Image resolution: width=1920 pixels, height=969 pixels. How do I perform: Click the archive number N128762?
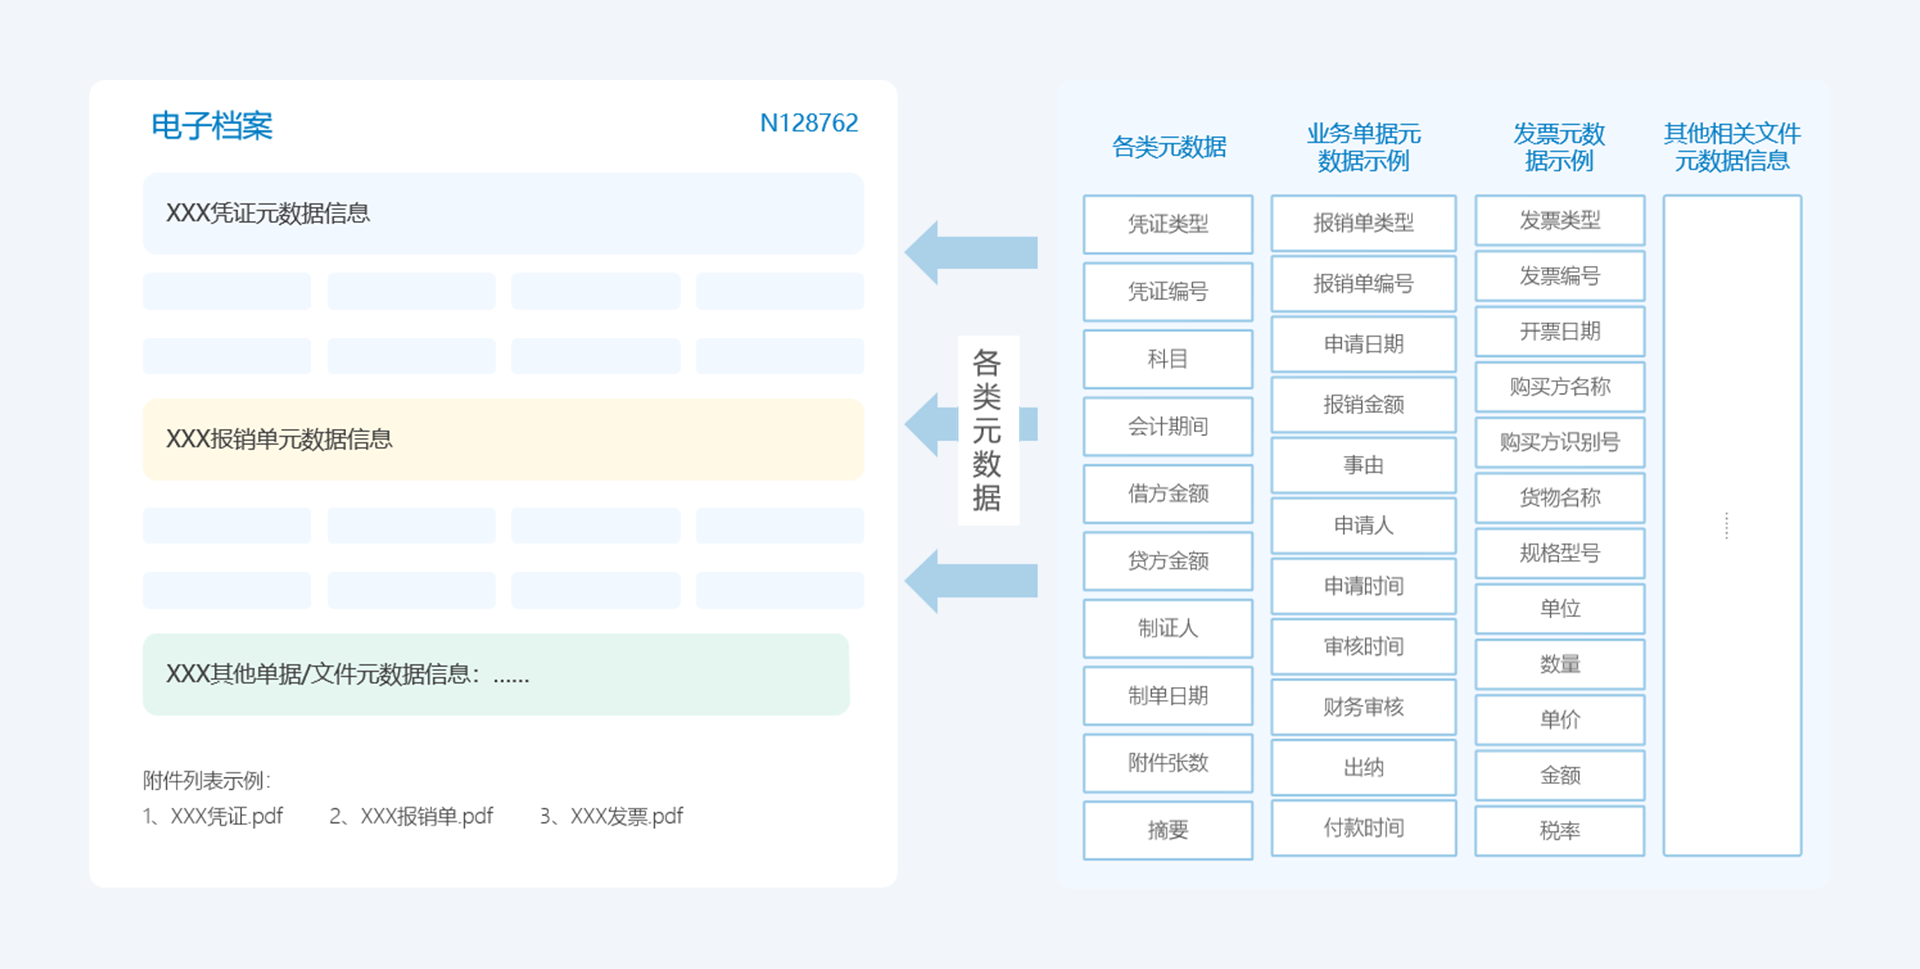[x=810, y=123]
